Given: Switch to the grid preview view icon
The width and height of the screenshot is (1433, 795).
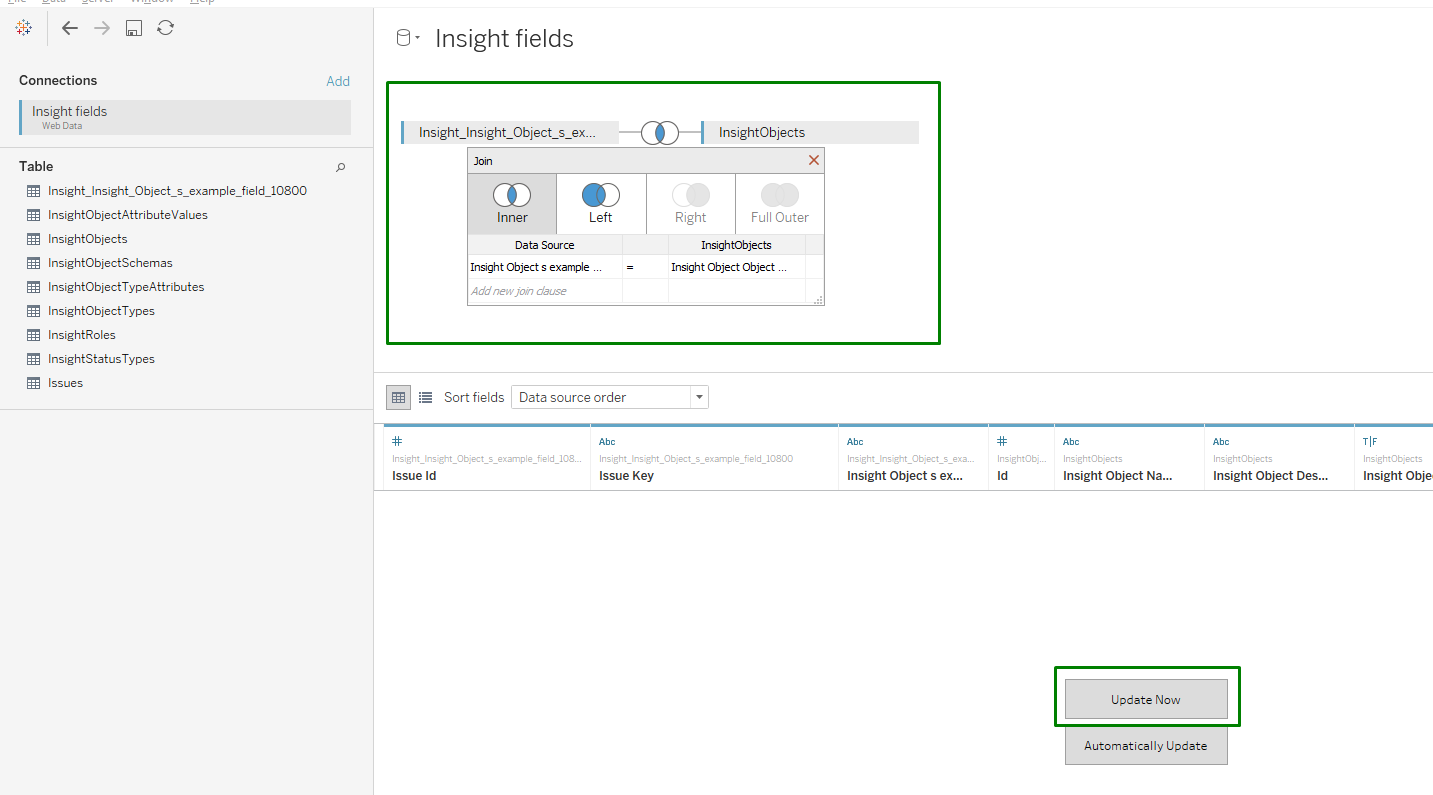Looking at the screenshot, I should [x=399, y=397].
